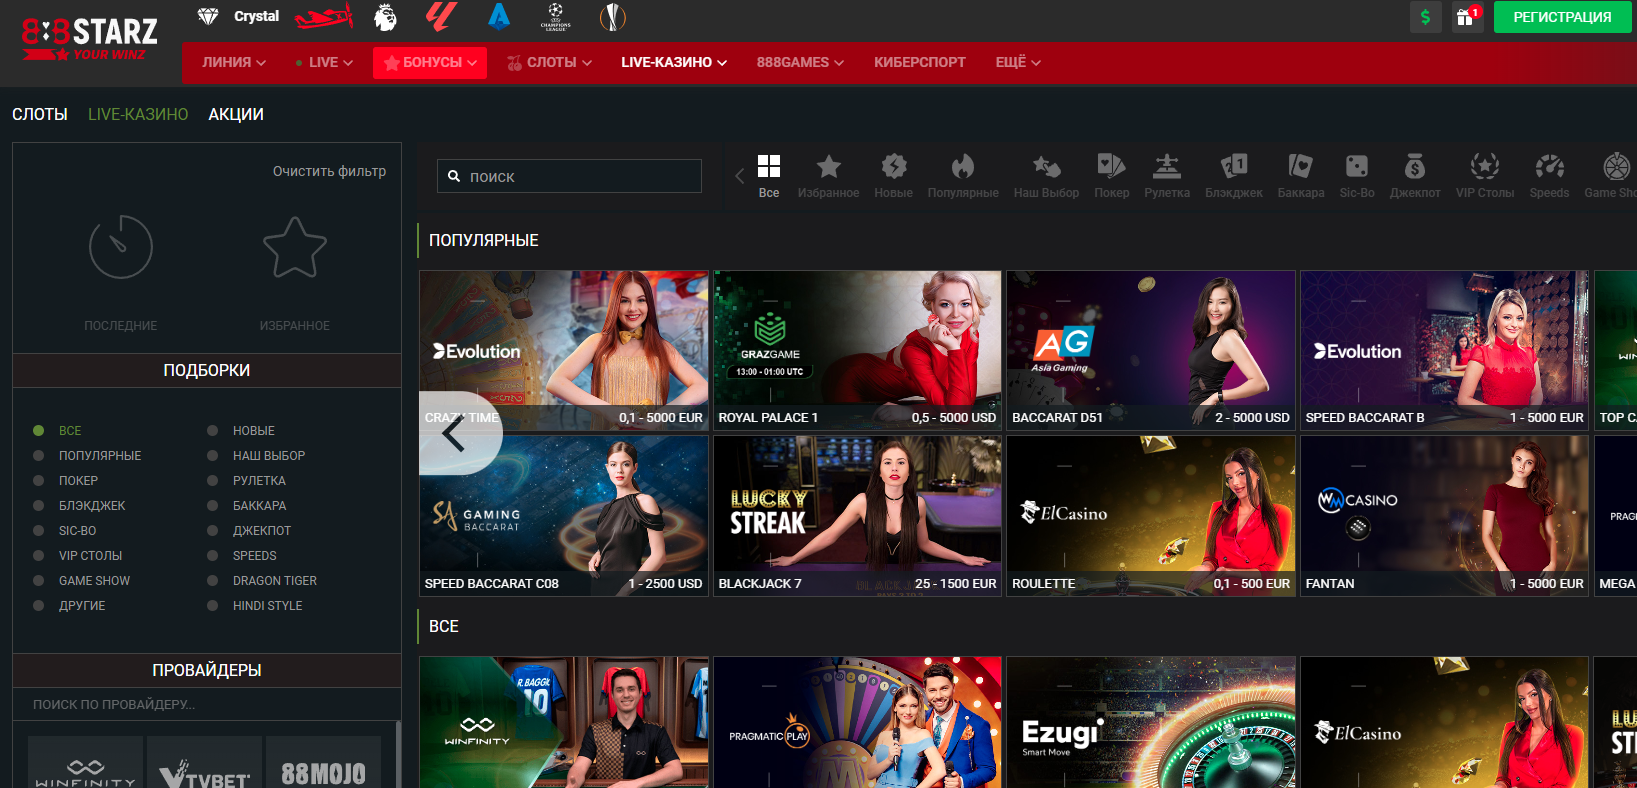Screen dimensions: 1637x788
Task: Open the Blackjack 7 Lucky Streak thumbnail
Action: point(857,516)
